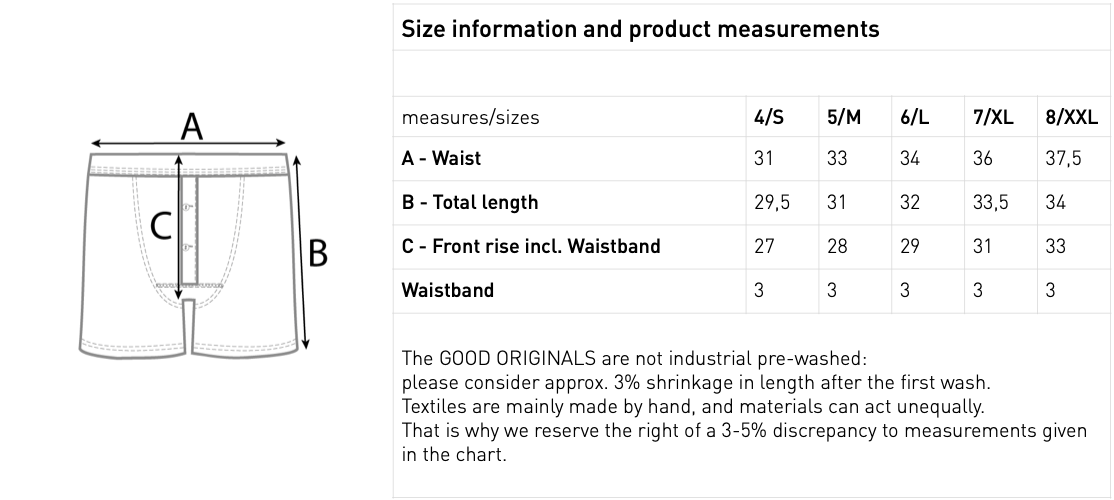Screen dimensions: 1114x500
Task: Click the letter B length label on diagram
Action: (318, 254)
